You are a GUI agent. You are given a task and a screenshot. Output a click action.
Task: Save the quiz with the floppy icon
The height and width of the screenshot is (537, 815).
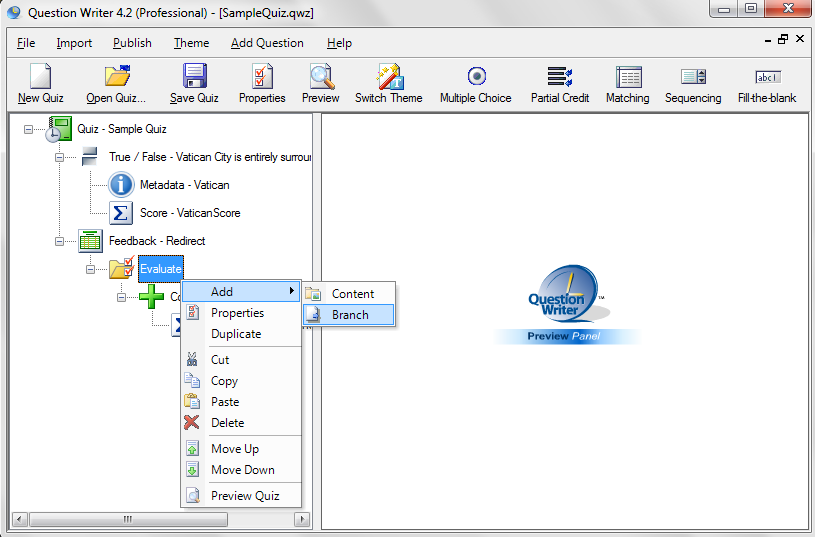click(194, 76)
